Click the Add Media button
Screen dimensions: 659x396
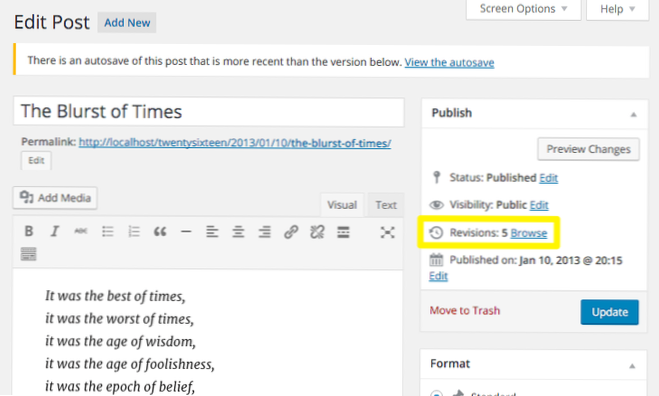(55, 198)
